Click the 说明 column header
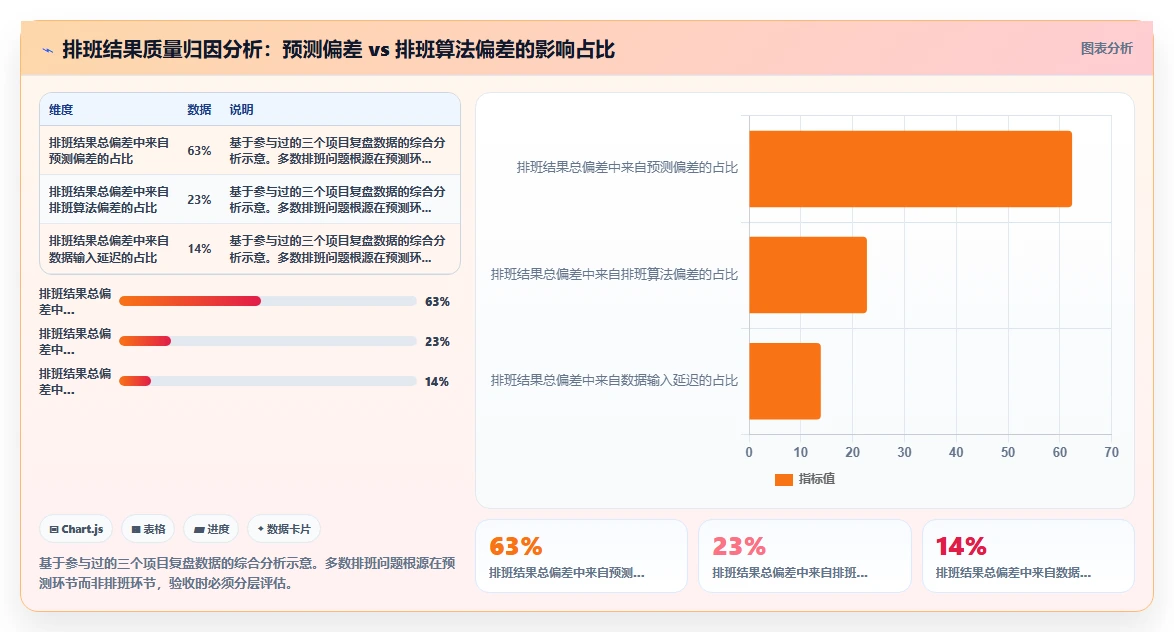Image resolution: width=1174 pixels, height=632 pixels. pos(241,109)
